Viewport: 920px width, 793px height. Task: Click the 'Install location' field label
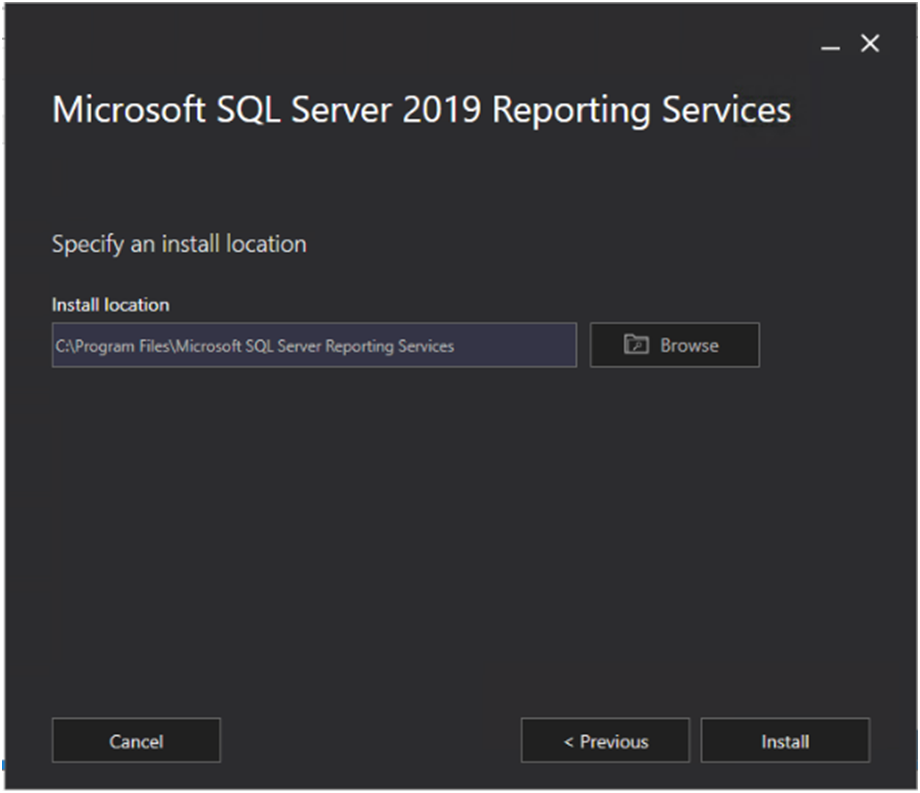click(x=110, y=305)
